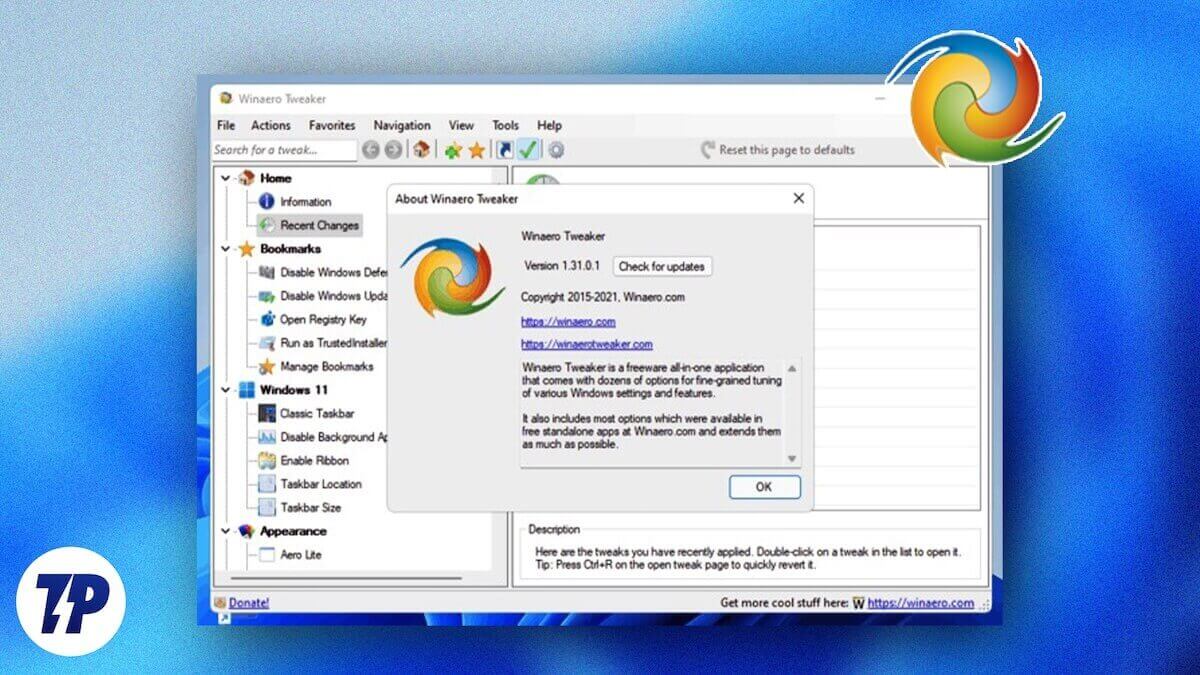The width and height of the screenshot is (1200, 675).
Task: Click the Disable Background Apps icon
Action: tap(267, 437)
